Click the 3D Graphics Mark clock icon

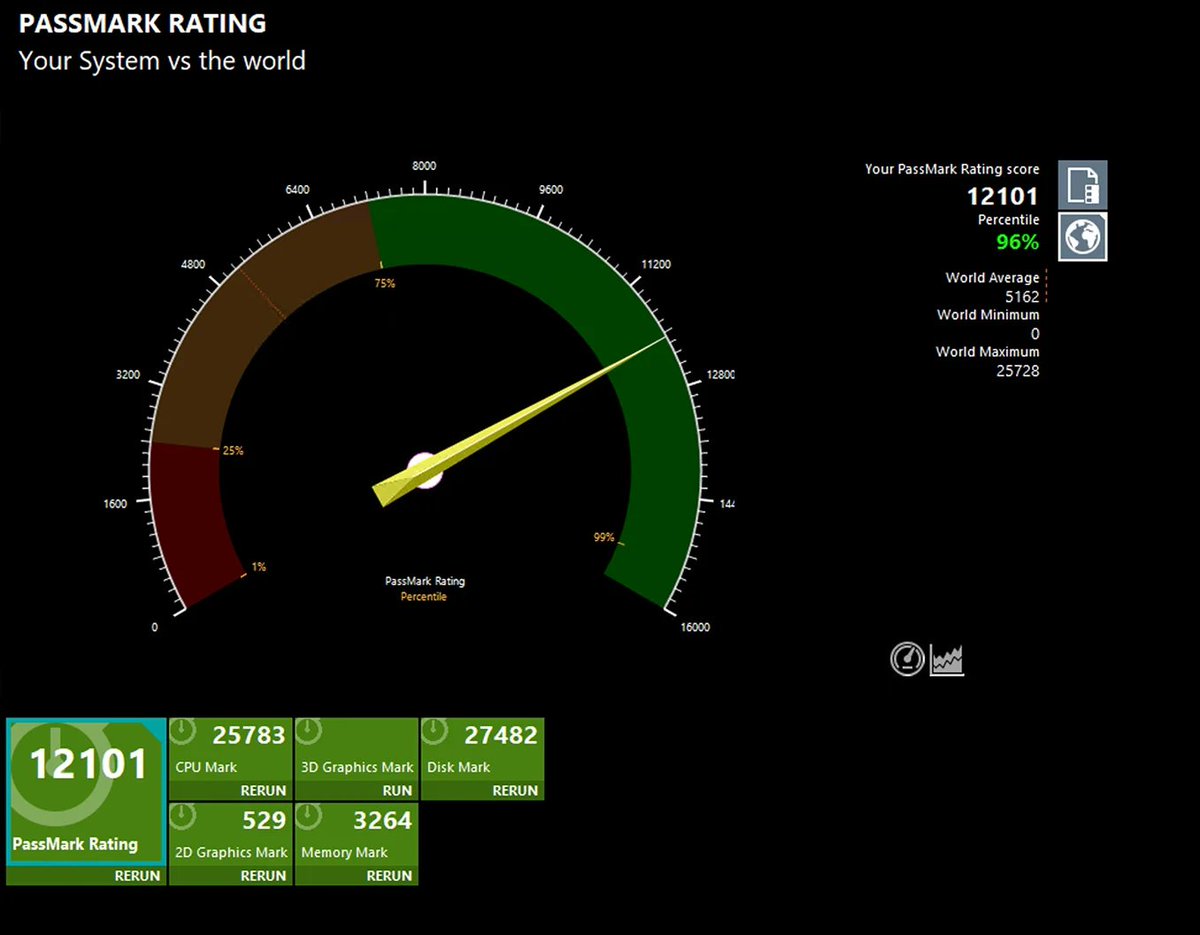308,733
